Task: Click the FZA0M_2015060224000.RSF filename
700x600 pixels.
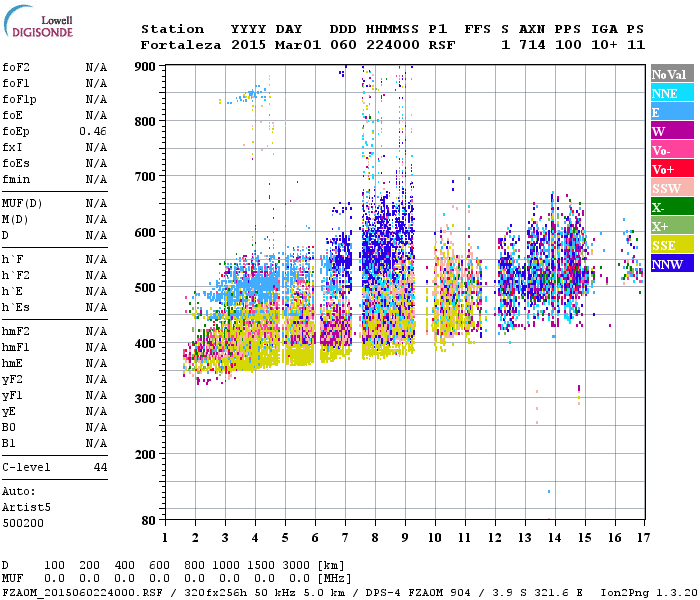Action: click(82, 592)
